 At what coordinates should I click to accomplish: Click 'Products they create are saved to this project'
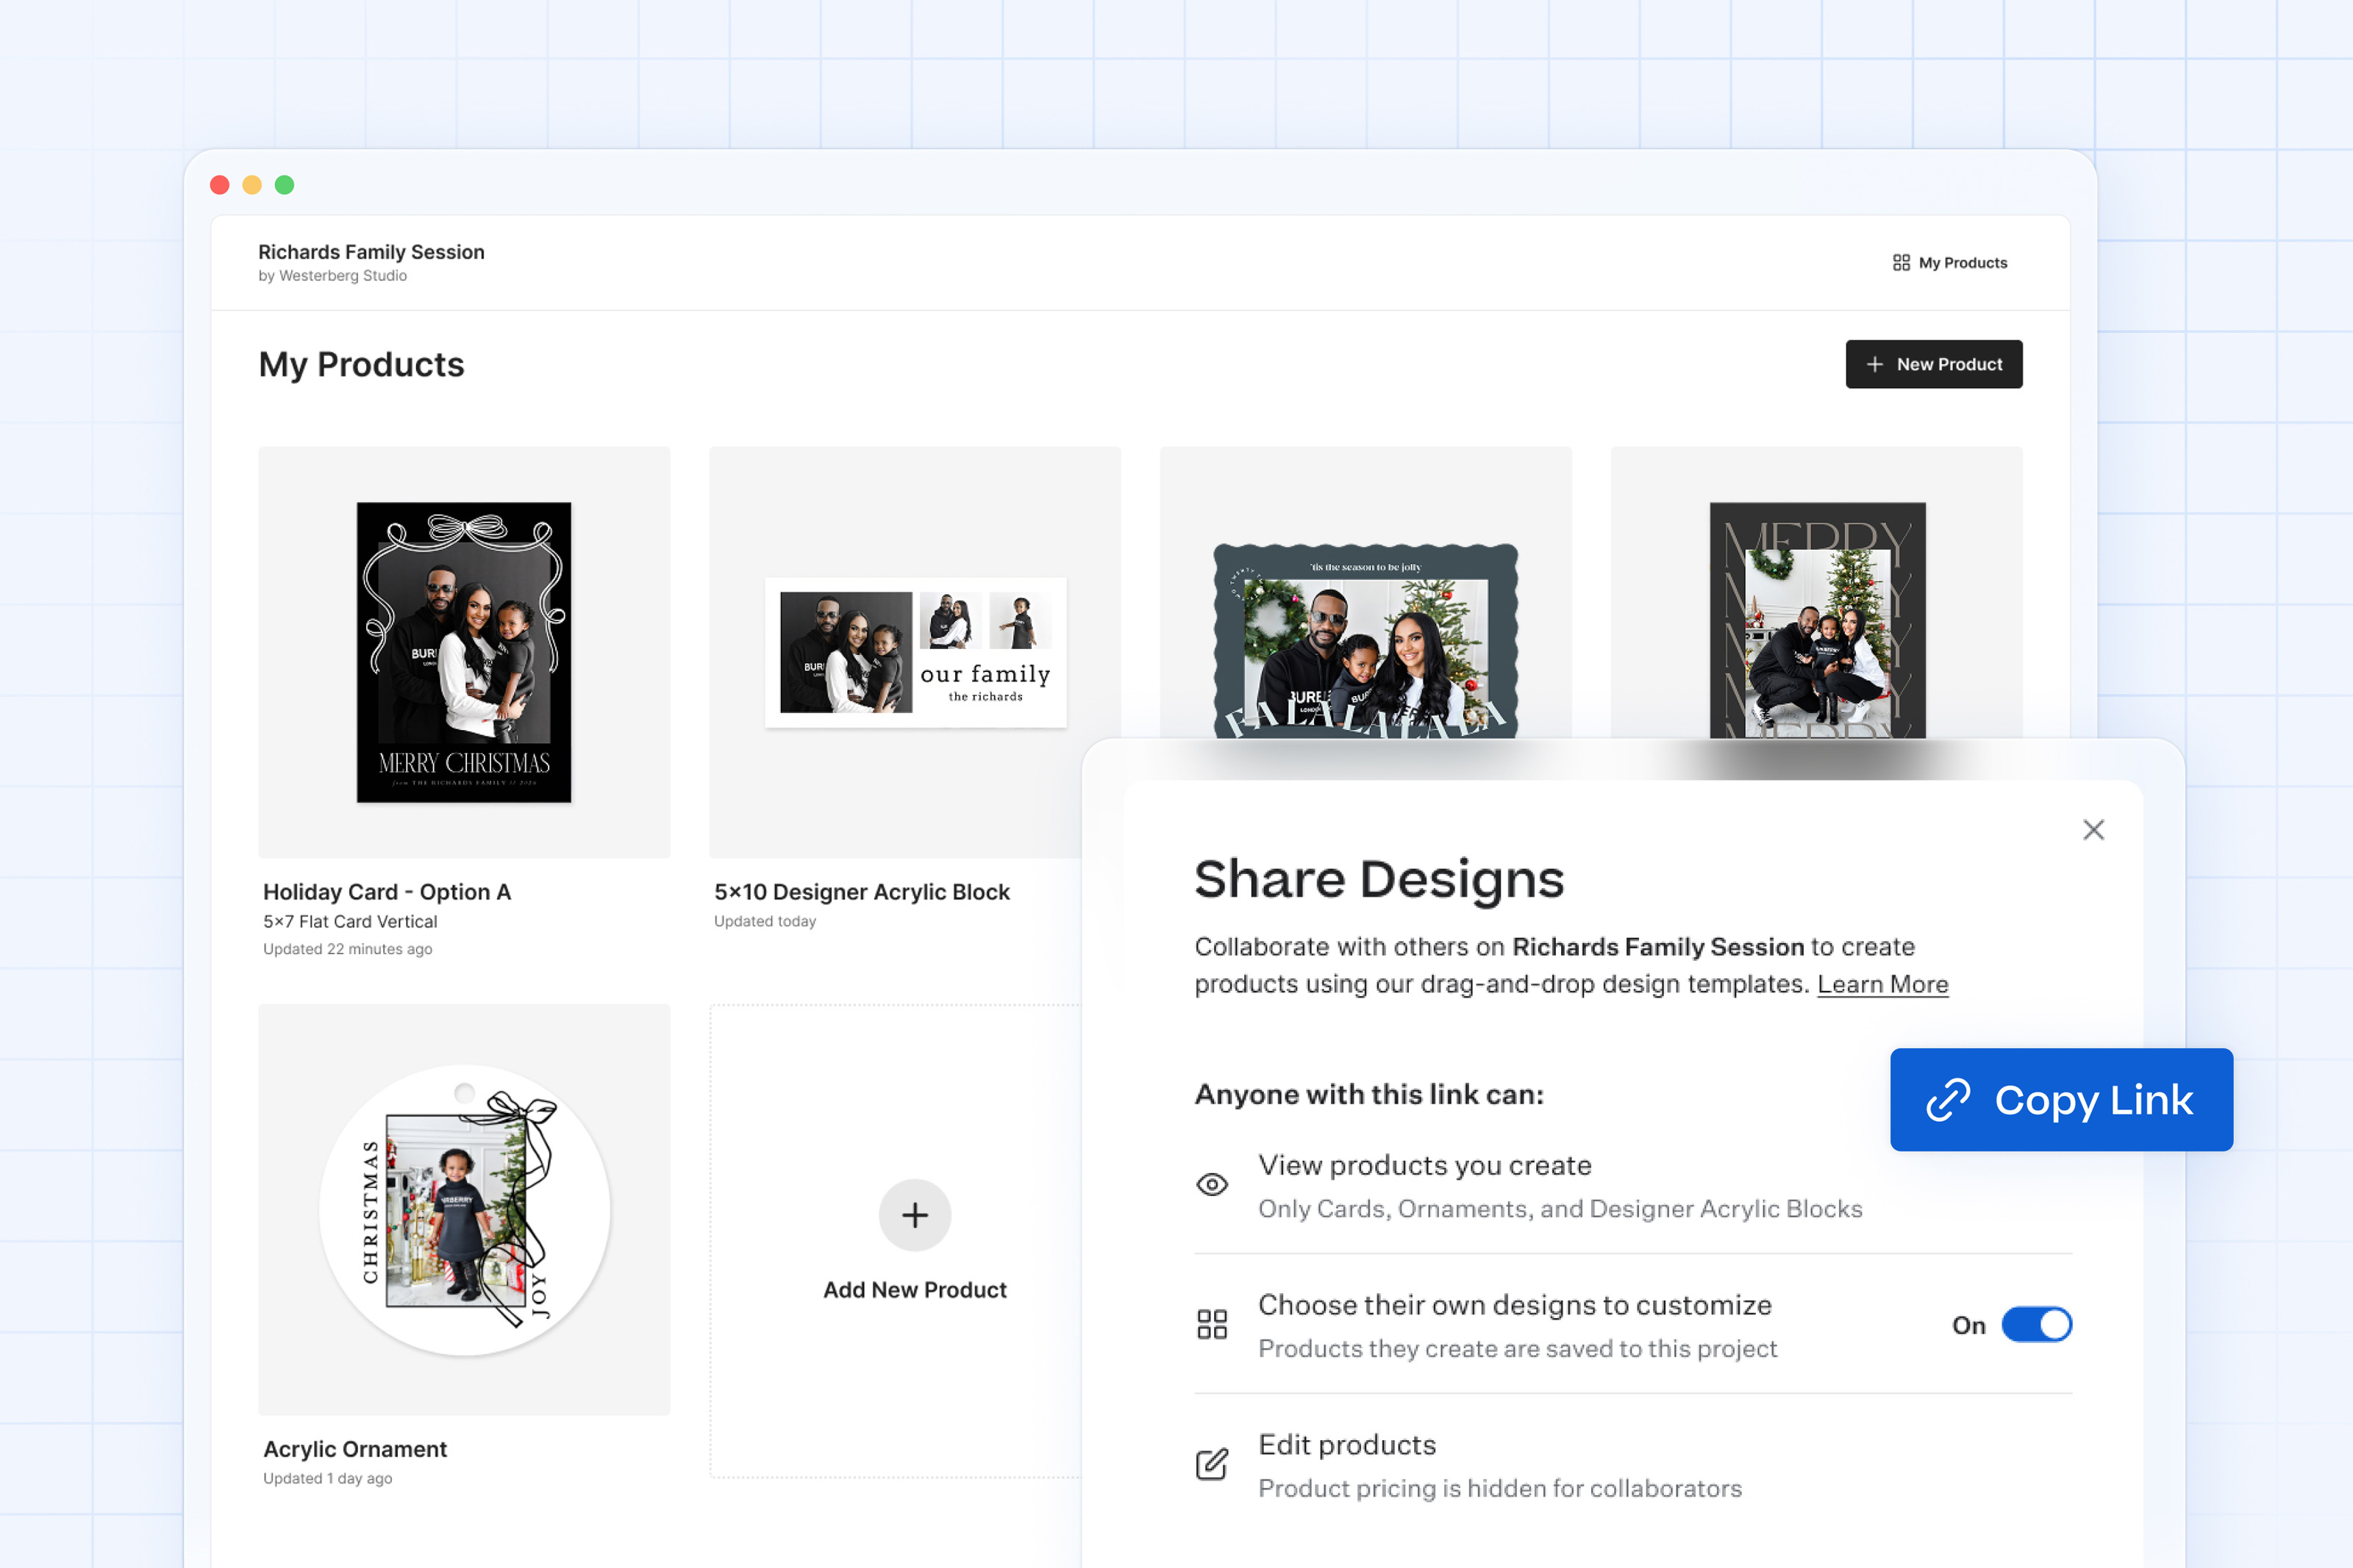(1517, 1349)
